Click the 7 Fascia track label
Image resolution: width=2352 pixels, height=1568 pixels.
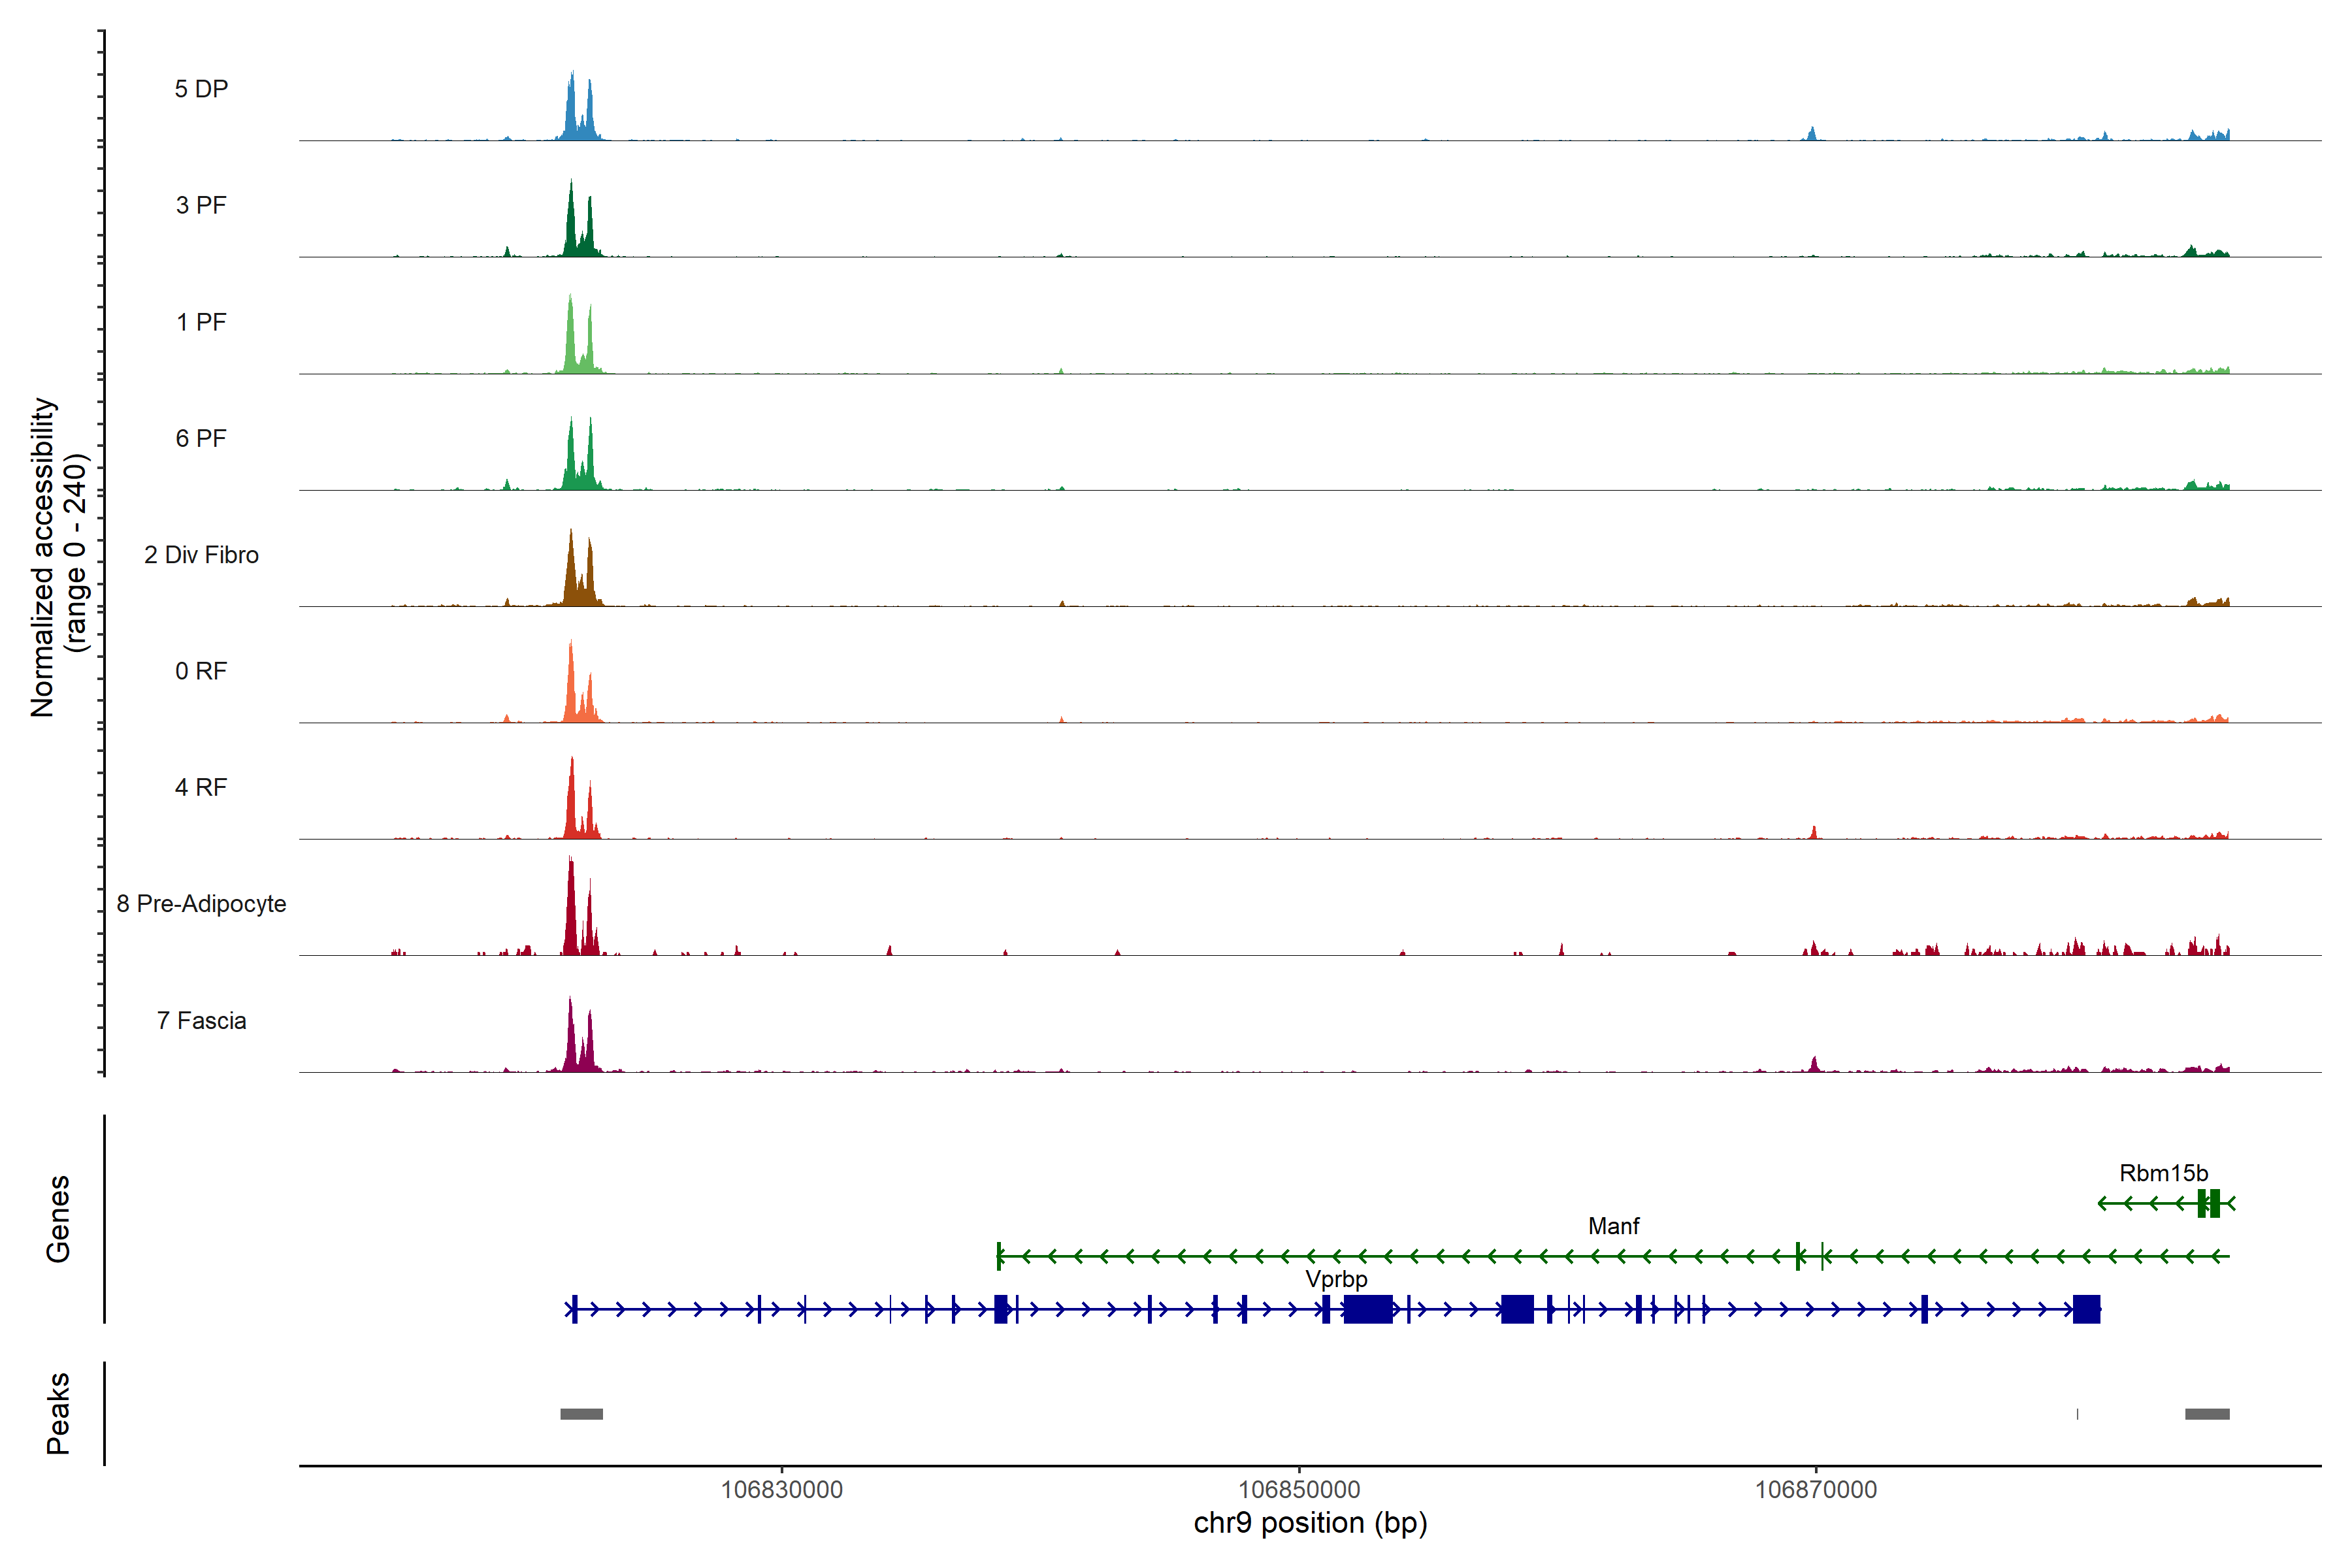click(x=201, y=1021)
